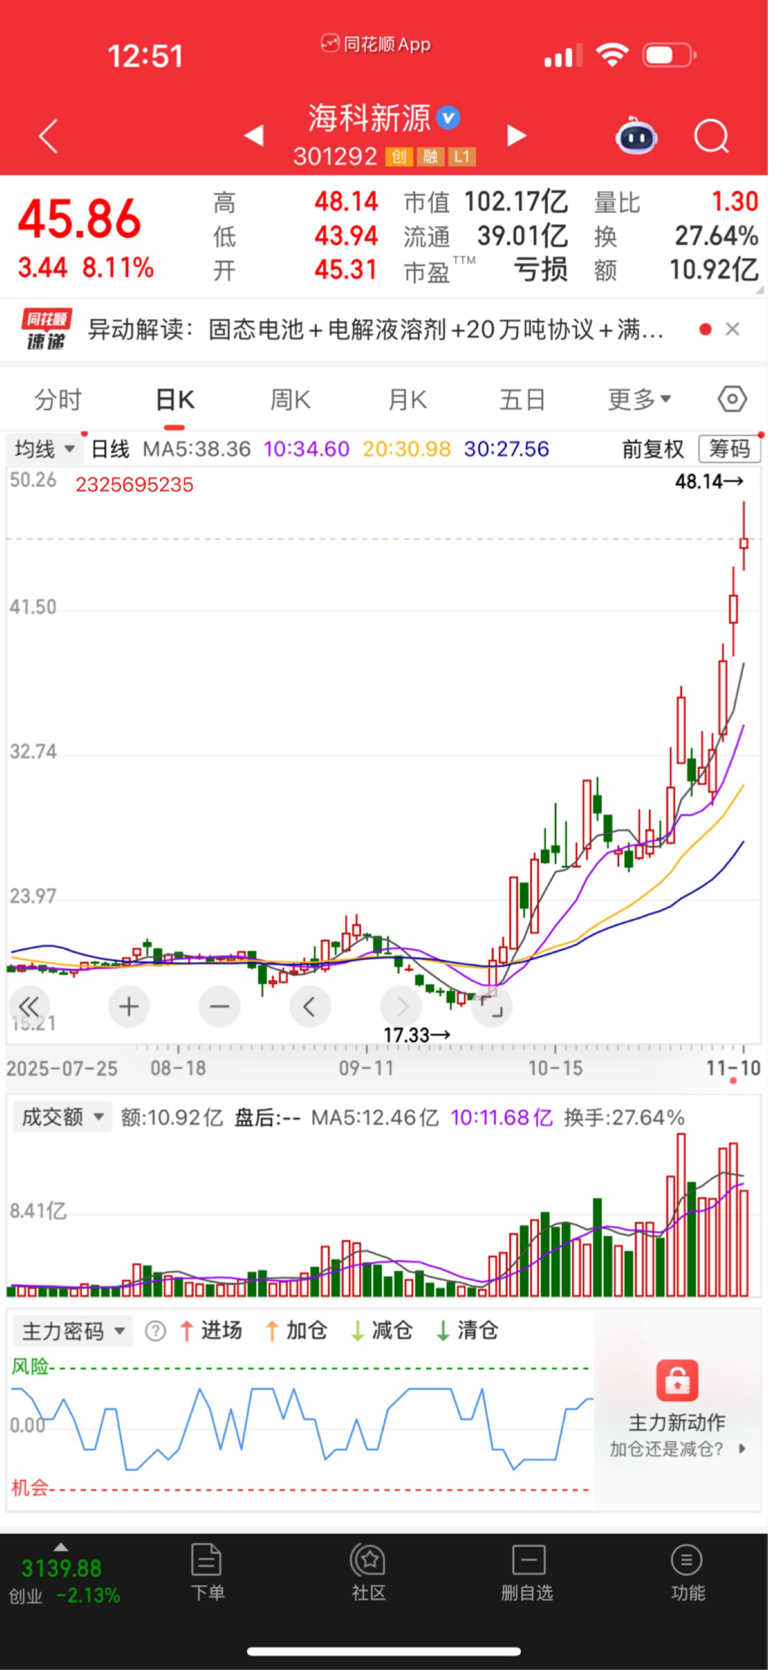Screen dimensions: 769x1670
Task: Tap the MA5:38.36 value
Action: 197,449
